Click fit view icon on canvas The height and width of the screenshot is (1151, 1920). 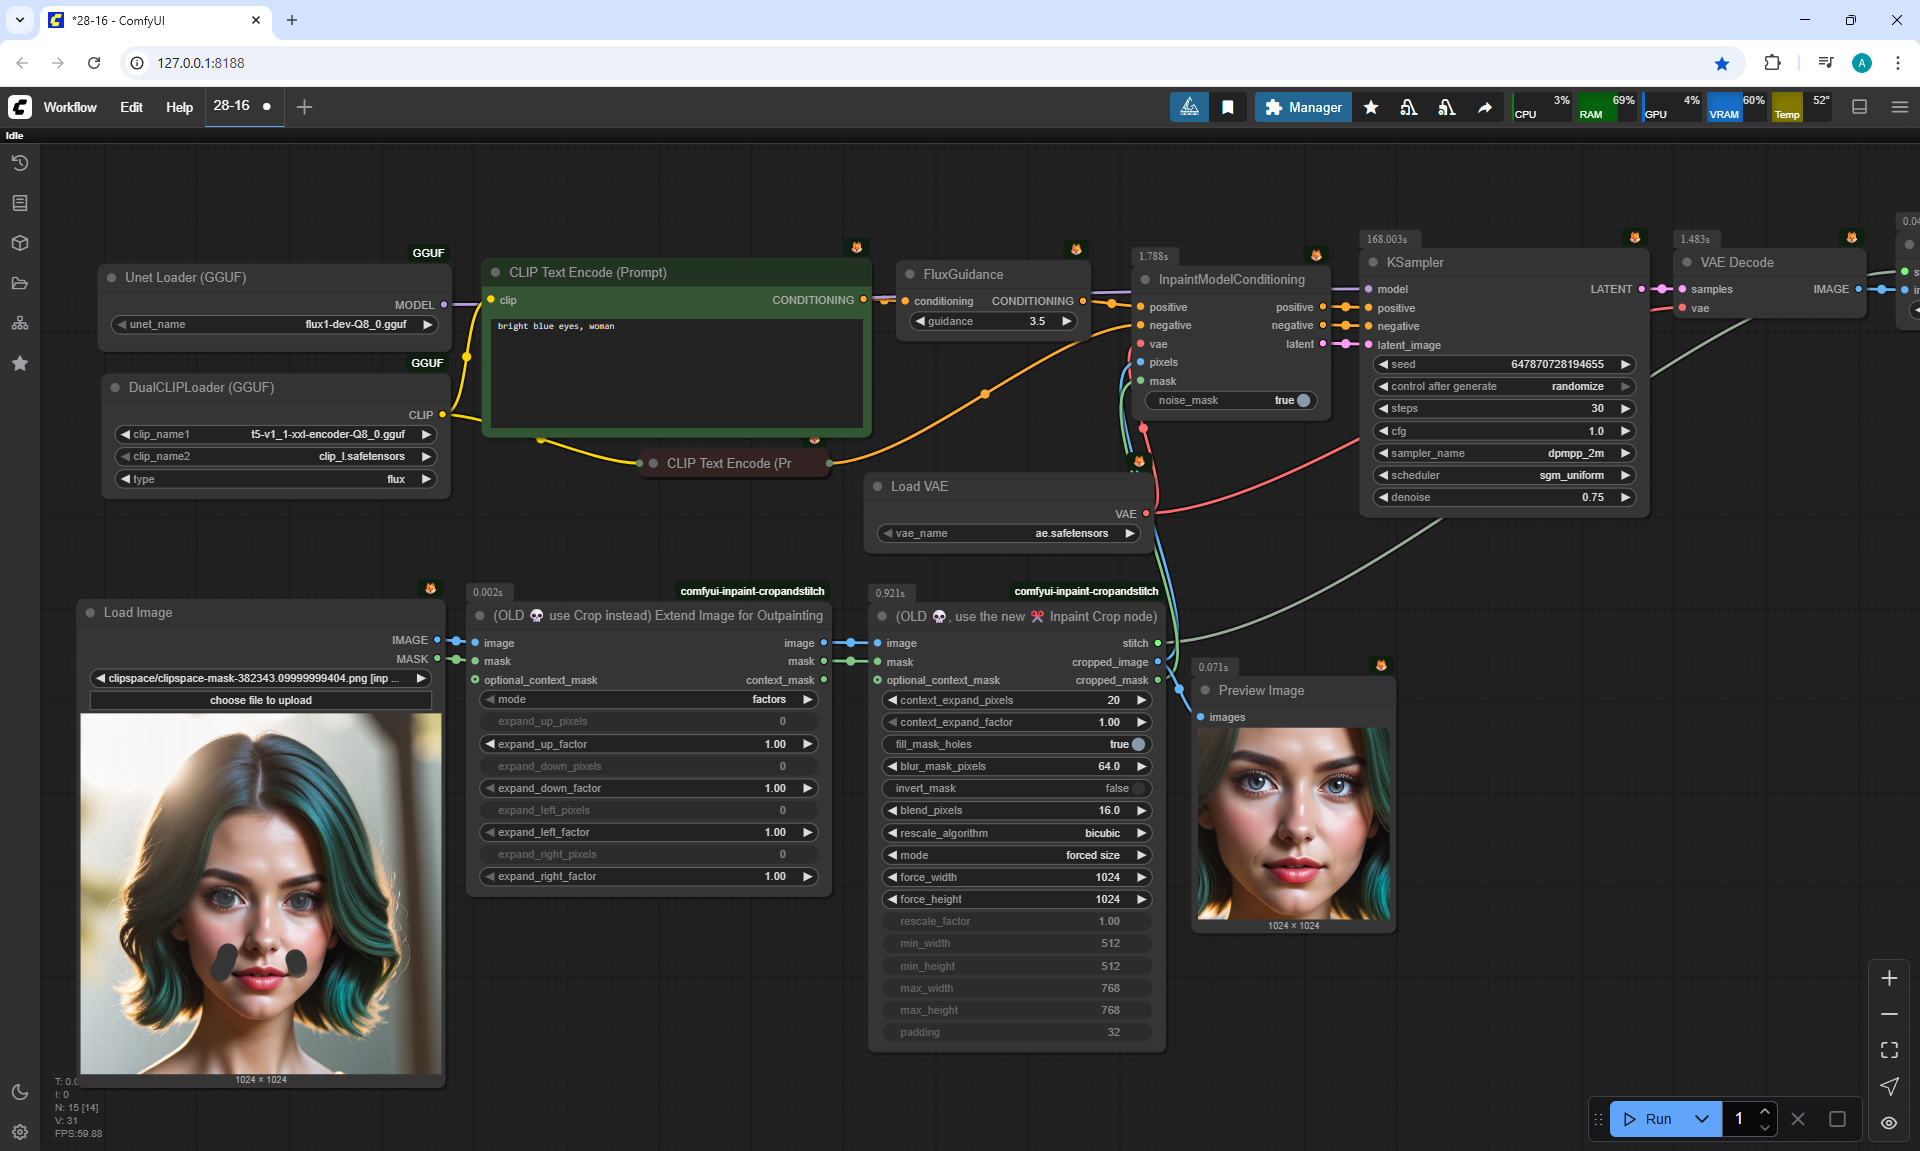point(1889,1050)
